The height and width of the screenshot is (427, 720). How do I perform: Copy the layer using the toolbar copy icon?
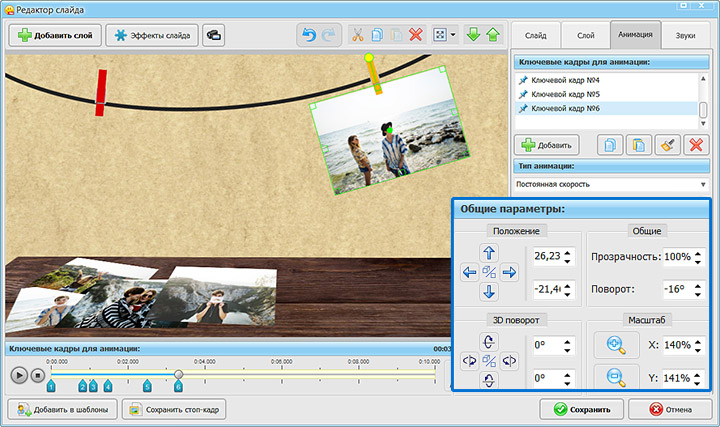click(377, 35)
